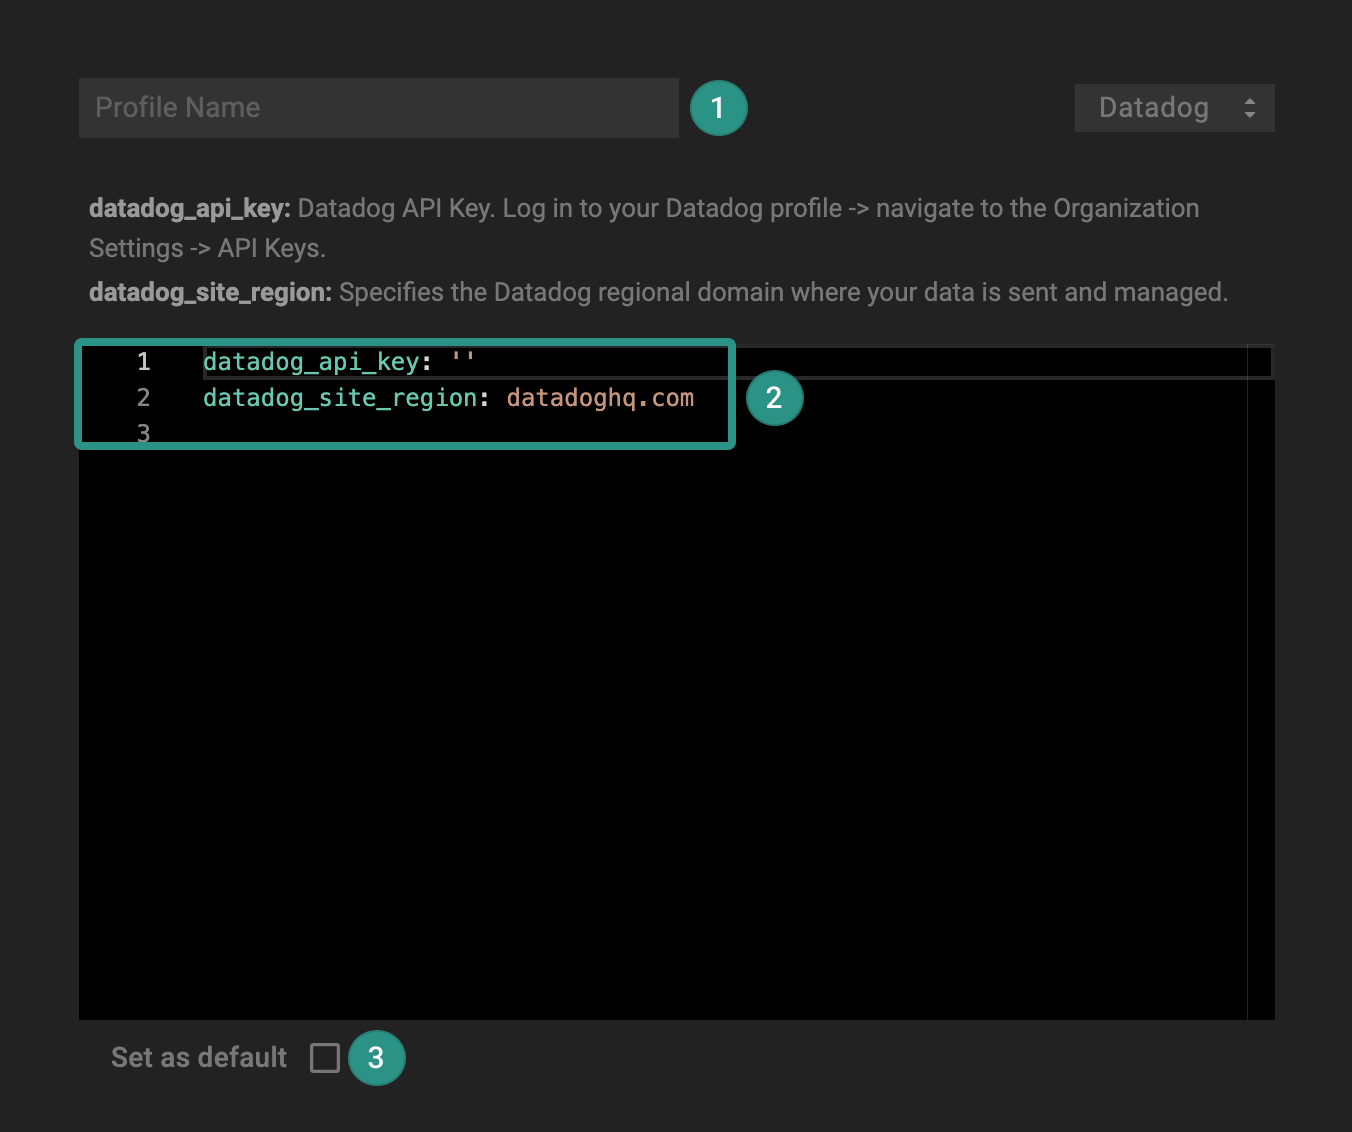1352x1132 pixels.
Task: Click the up-down arrows on the Datadog selector
Action: pos(1249,108)
